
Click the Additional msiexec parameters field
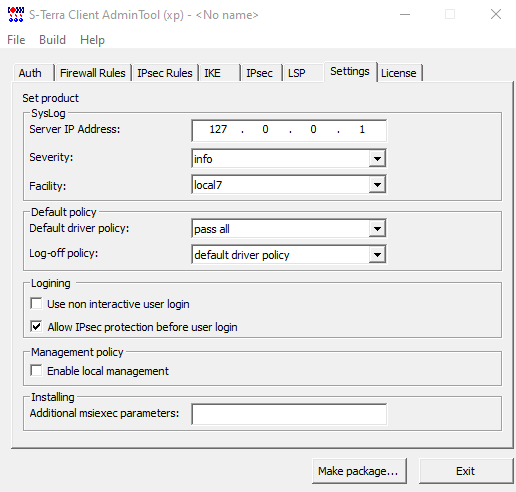pyautogui.click(x=289, y=414)
